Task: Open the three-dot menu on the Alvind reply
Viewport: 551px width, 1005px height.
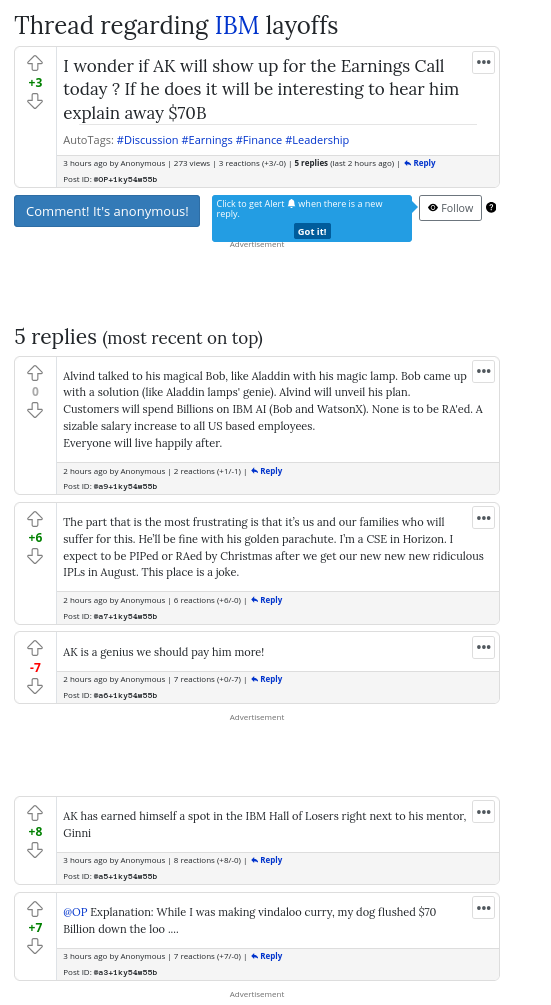Action: 484,371
